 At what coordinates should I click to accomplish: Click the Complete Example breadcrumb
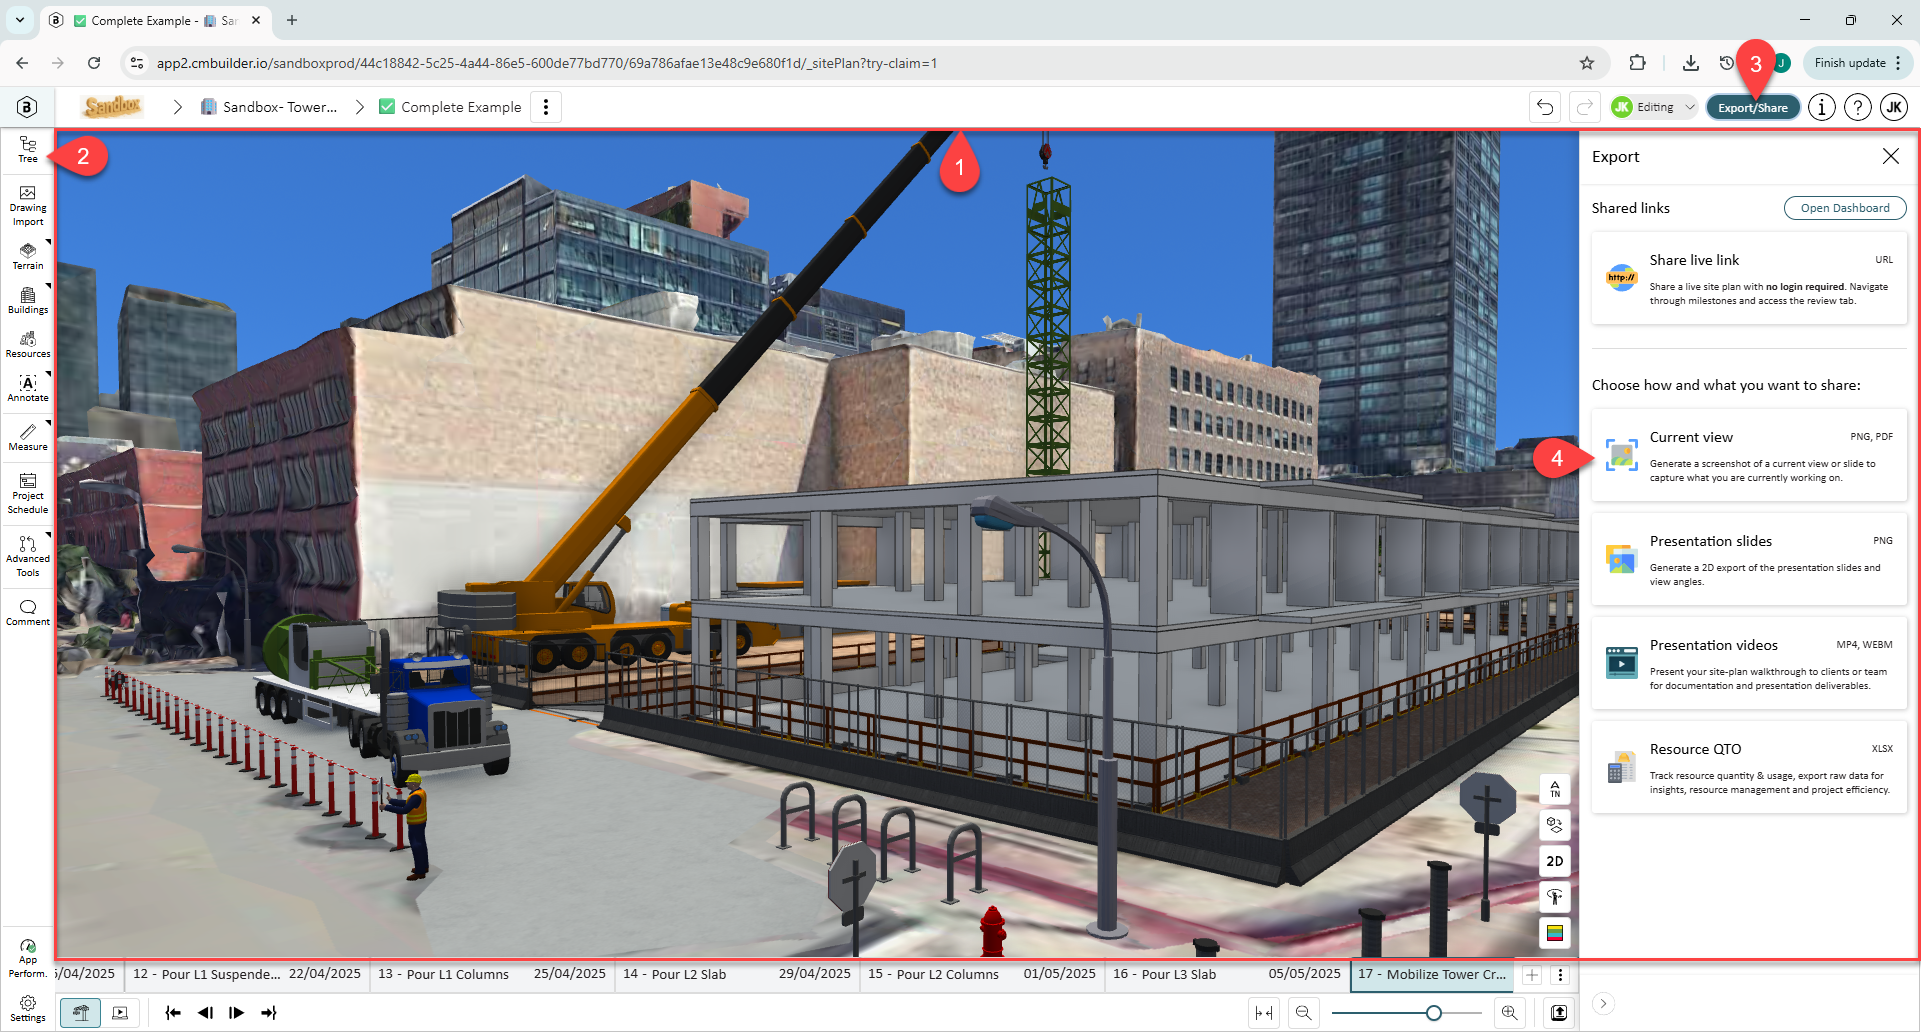pos(451,107)
